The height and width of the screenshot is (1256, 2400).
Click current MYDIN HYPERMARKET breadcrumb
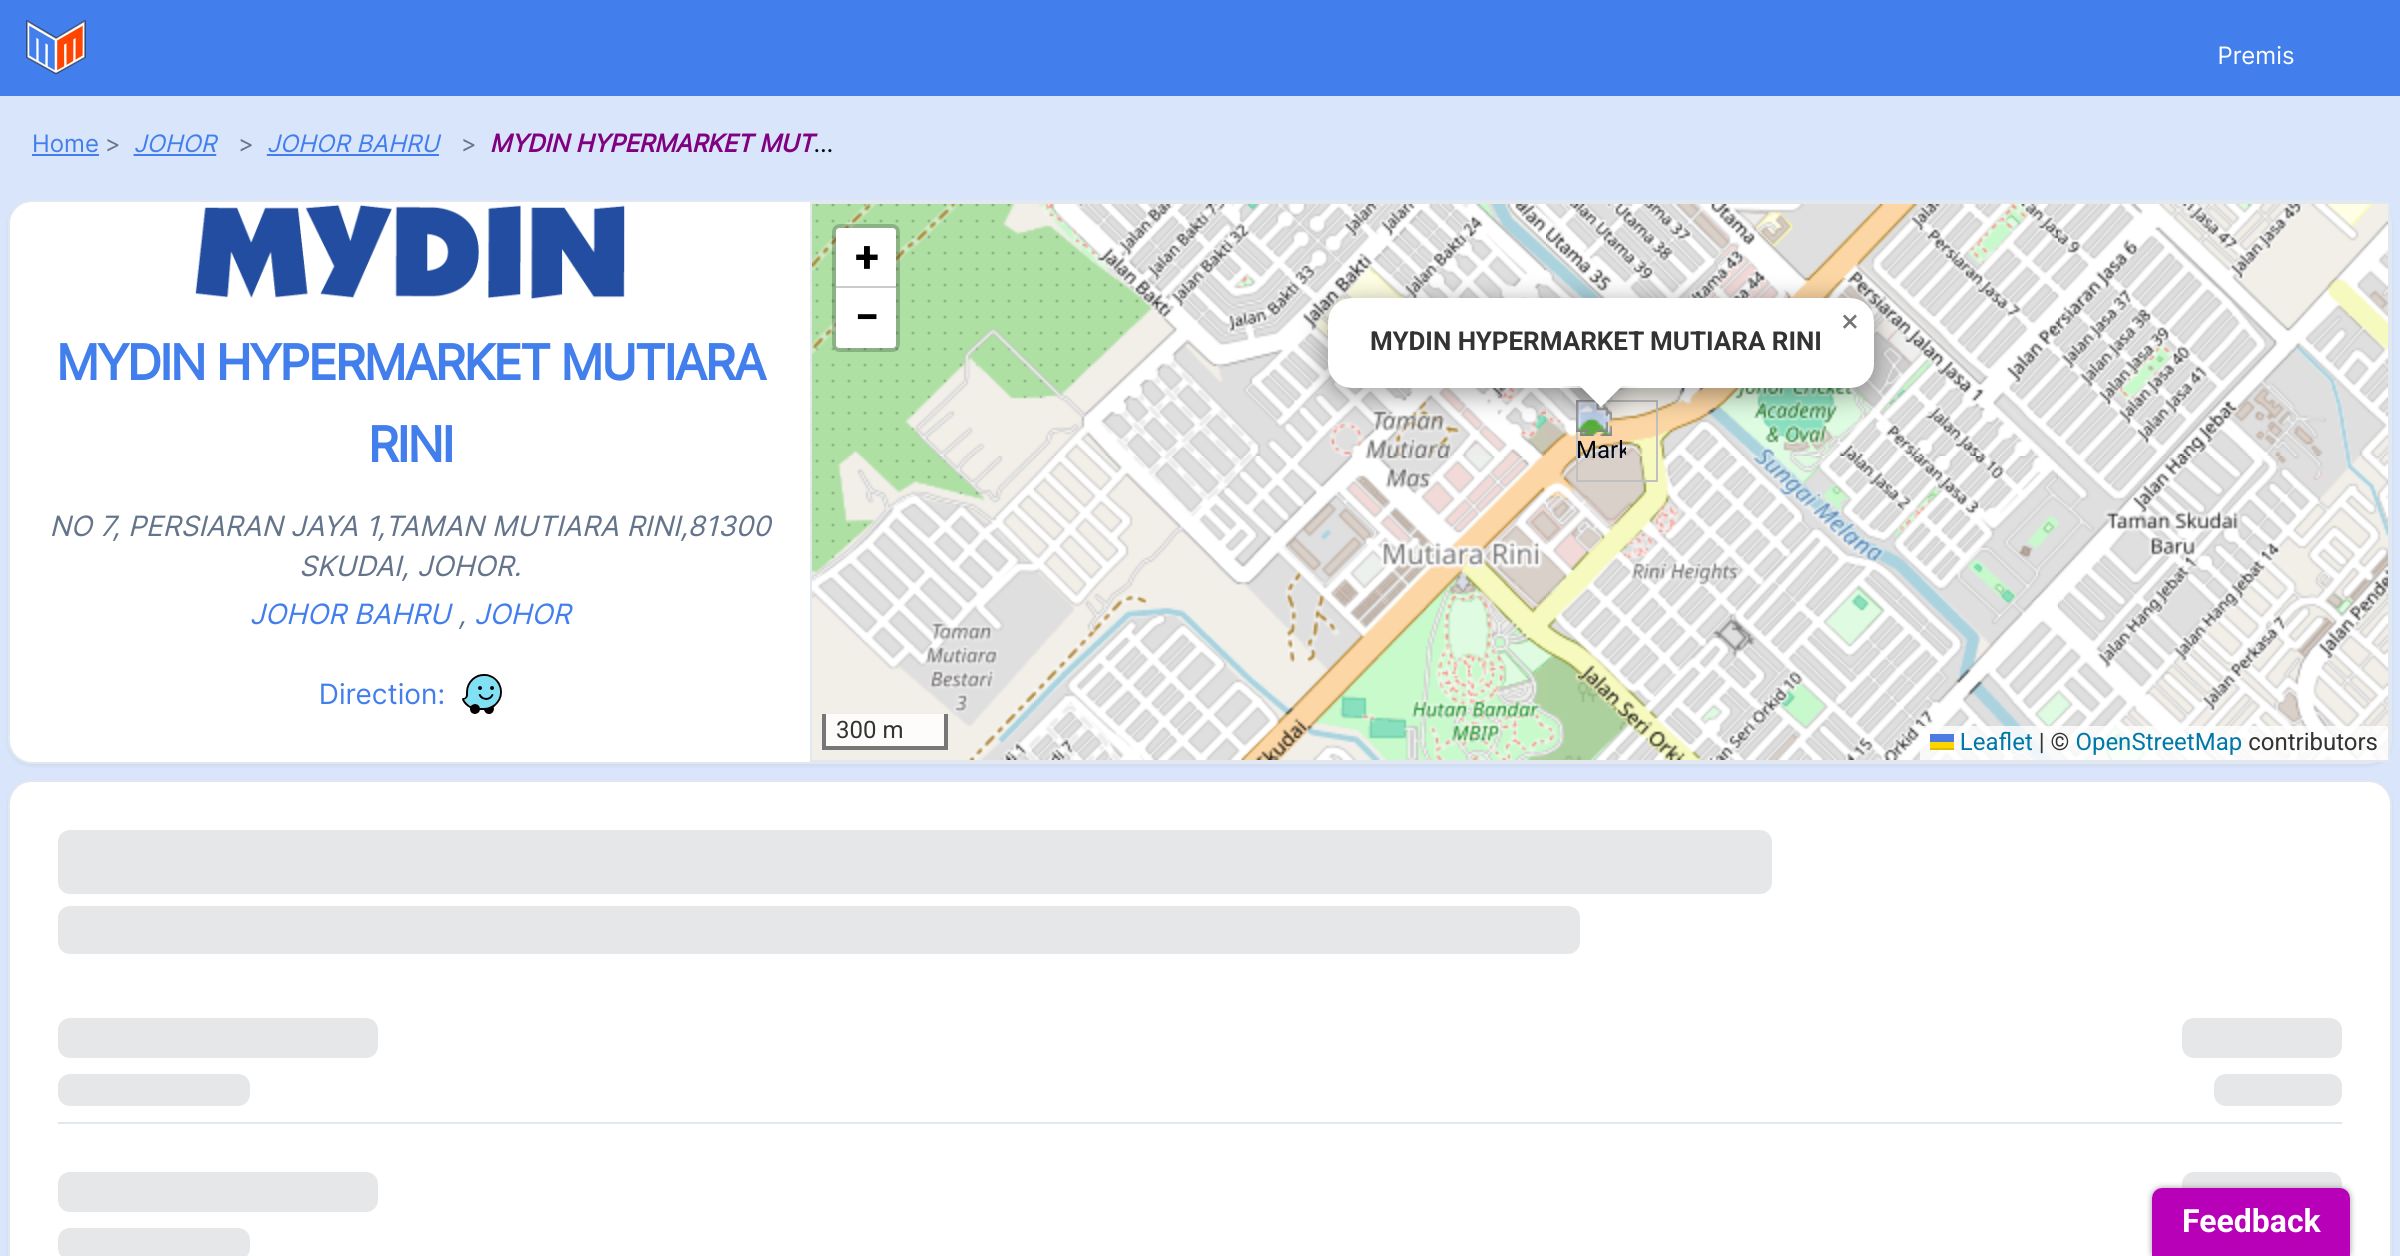660,144
